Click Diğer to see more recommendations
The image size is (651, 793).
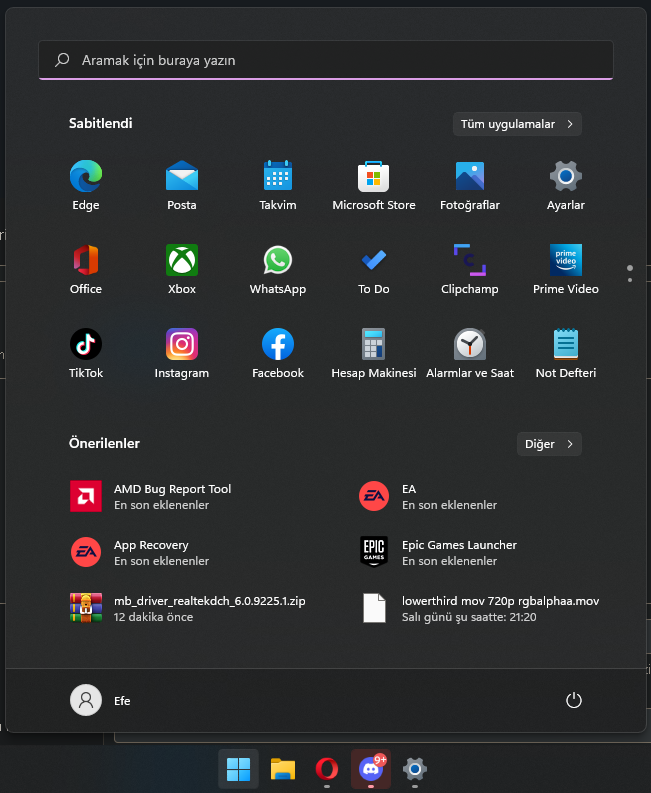point(549,444)
